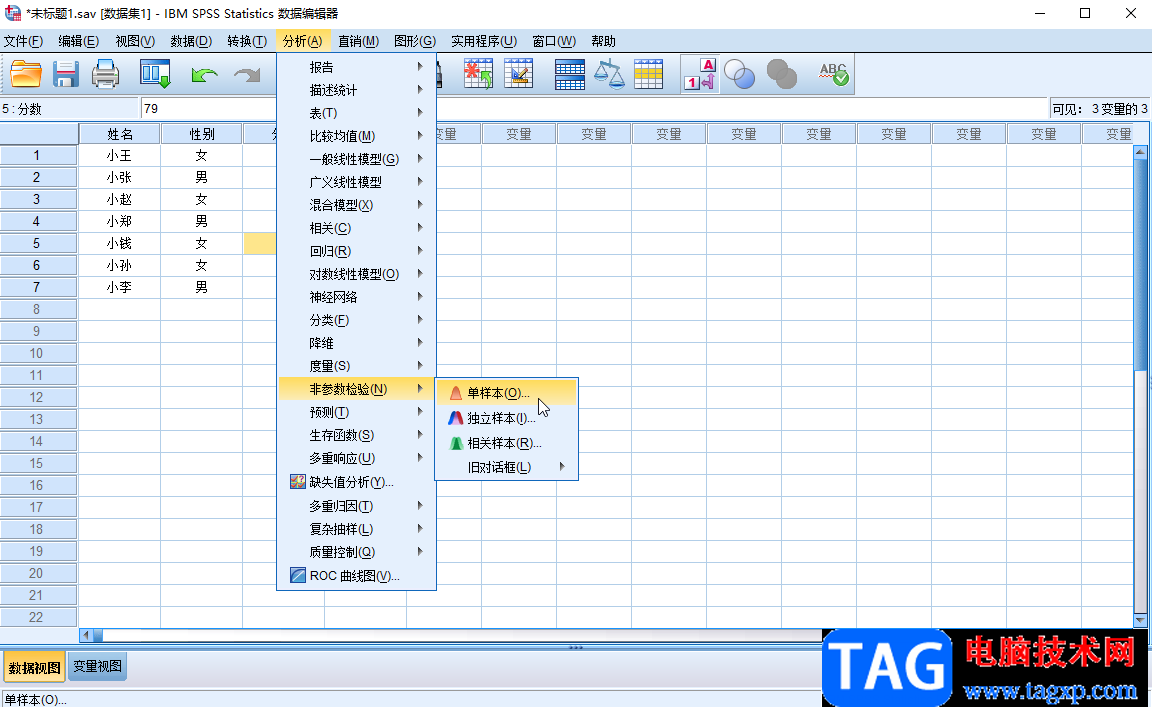The image size is (1152, 707).
Task: Recall recently used dialogs icon
Action: pos(155,74)
